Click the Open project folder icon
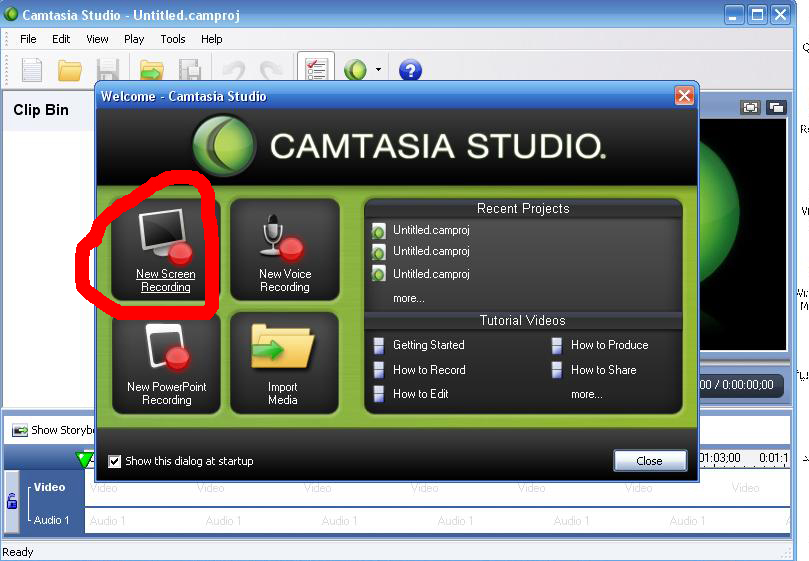809x561 pixels. pyautogui.click(x=70, y=70)
